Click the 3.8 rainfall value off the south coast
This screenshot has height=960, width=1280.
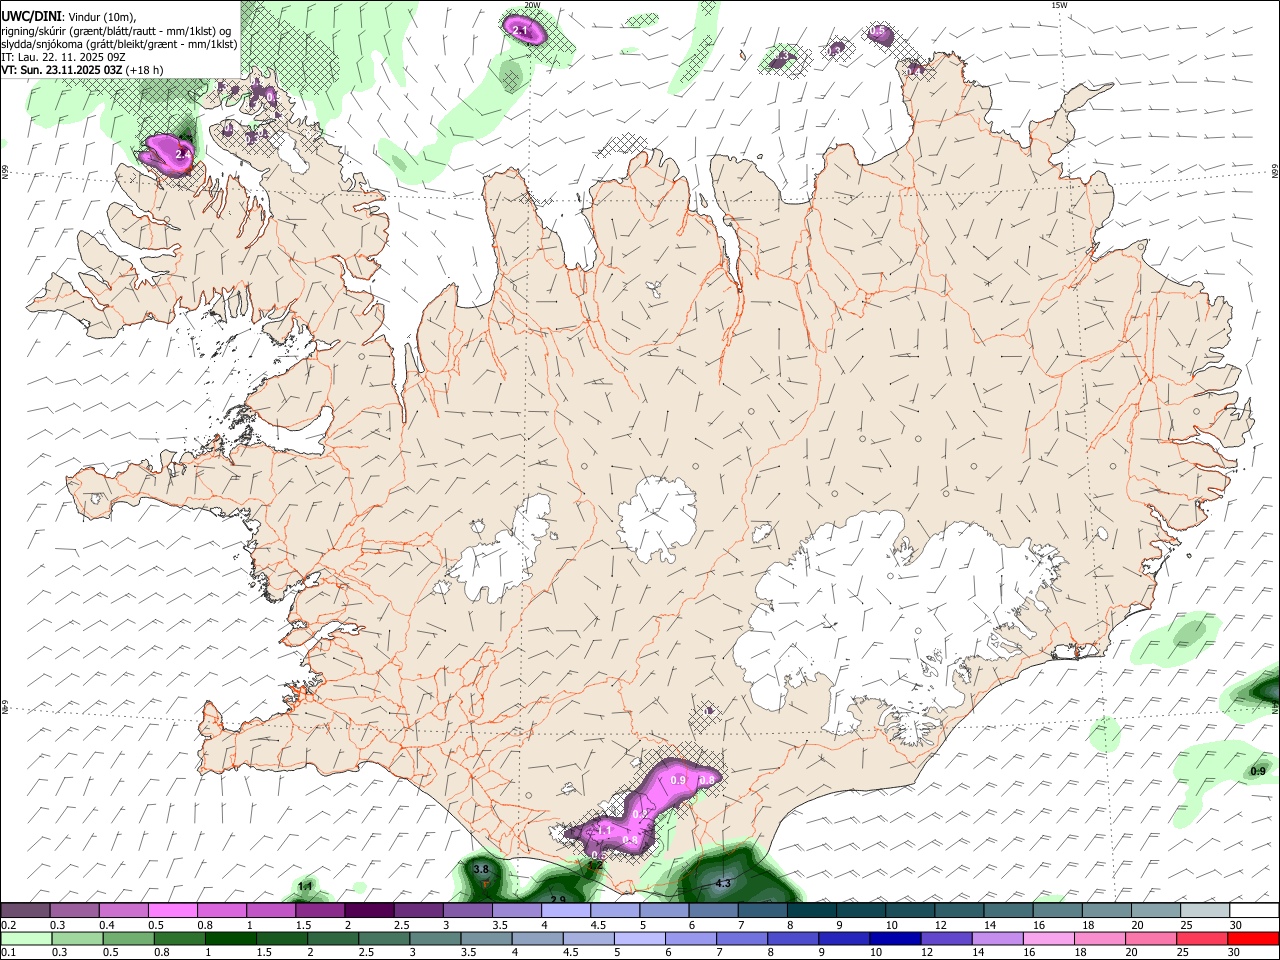tap(481, 869)
